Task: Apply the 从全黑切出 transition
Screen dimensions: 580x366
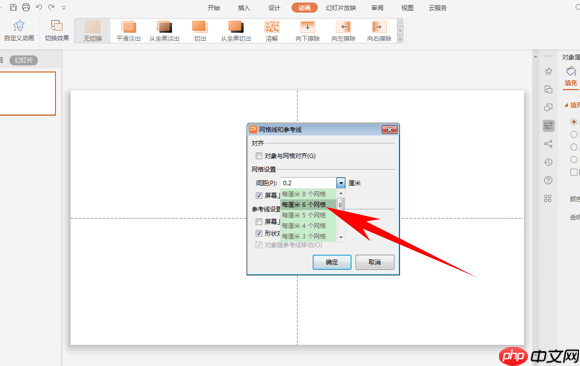Action: [236, 31]
